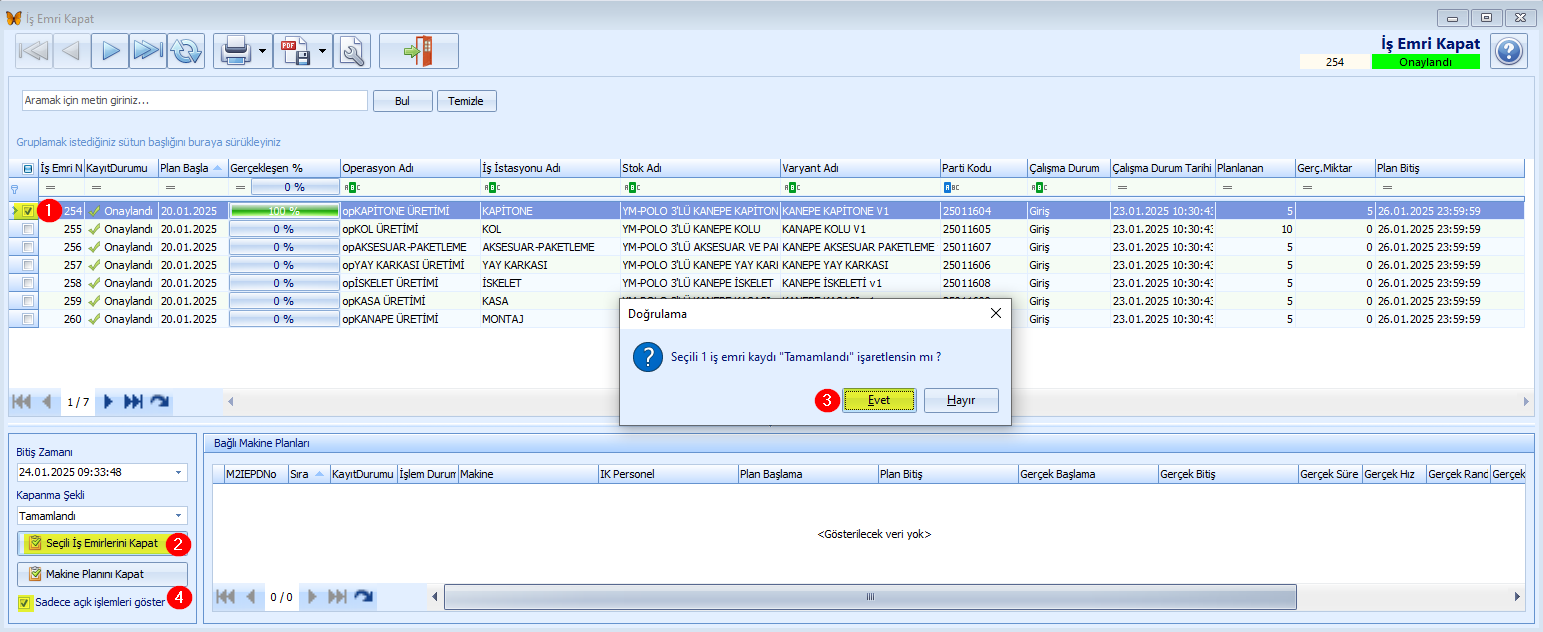This screenshot has height=632, width=1543.
Task: Toggle 'Sadece açık işlemleri göster' checkbox
Action: click(x=25, y=603)
